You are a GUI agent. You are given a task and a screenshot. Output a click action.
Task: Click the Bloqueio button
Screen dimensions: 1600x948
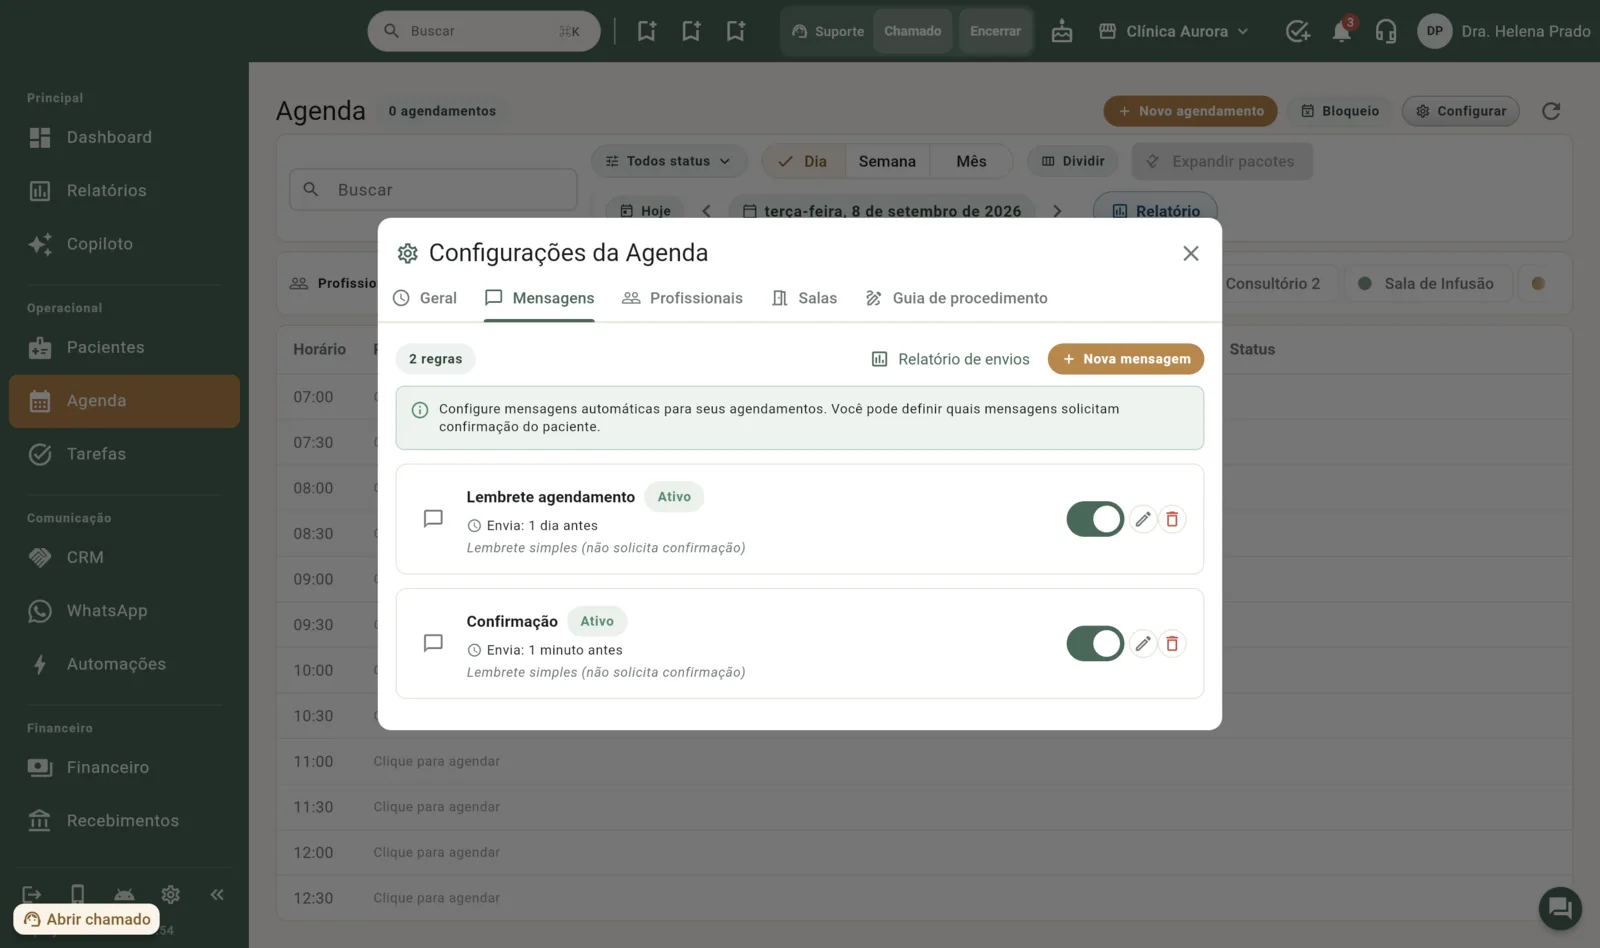(x=1340, y=111)
